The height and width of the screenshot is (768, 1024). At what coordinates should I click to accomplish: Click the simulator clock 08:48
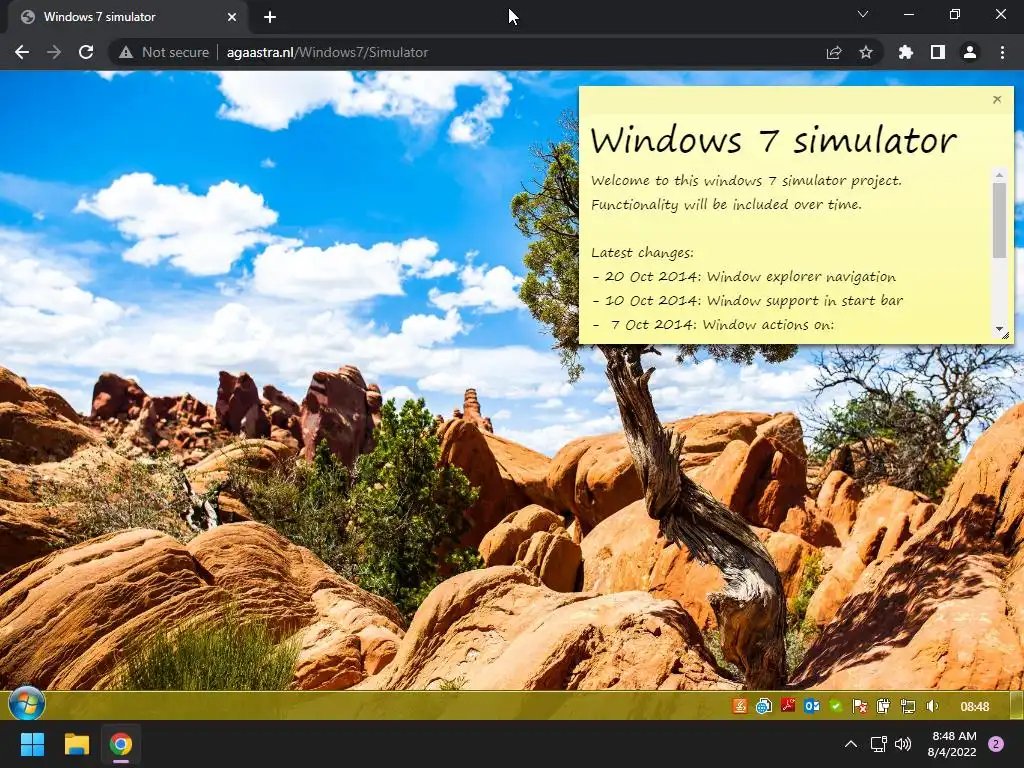click(x=974, y=707)
